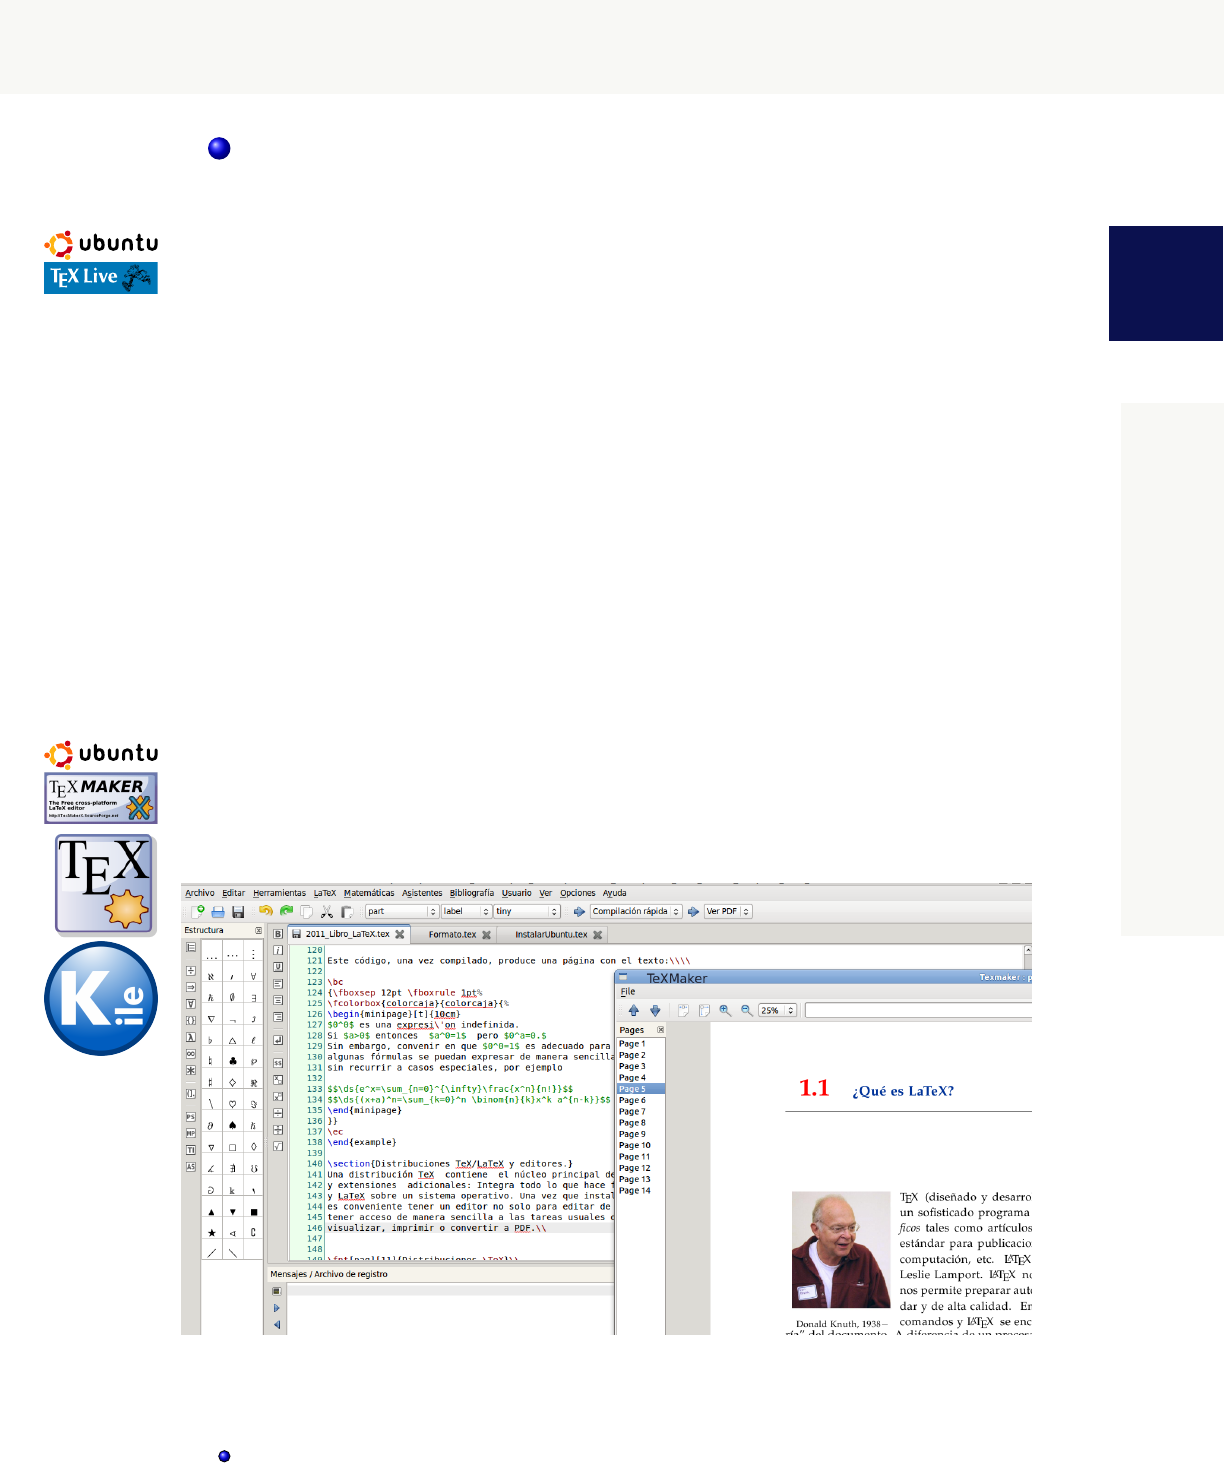Switch to the Formato.tex tab
Image resolution: width=1224 pixels, height=1463 pixels.
point(453,934)
